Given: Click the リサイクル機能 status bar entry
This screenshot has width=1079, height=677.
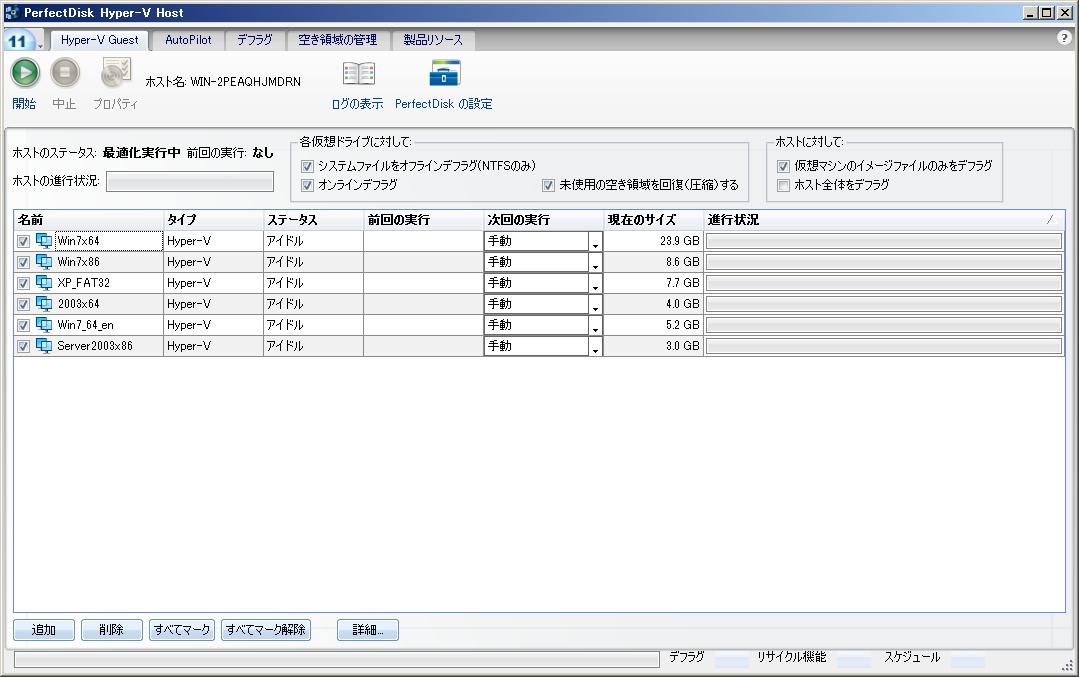Looking at the screenshot, I should point(791,657).
